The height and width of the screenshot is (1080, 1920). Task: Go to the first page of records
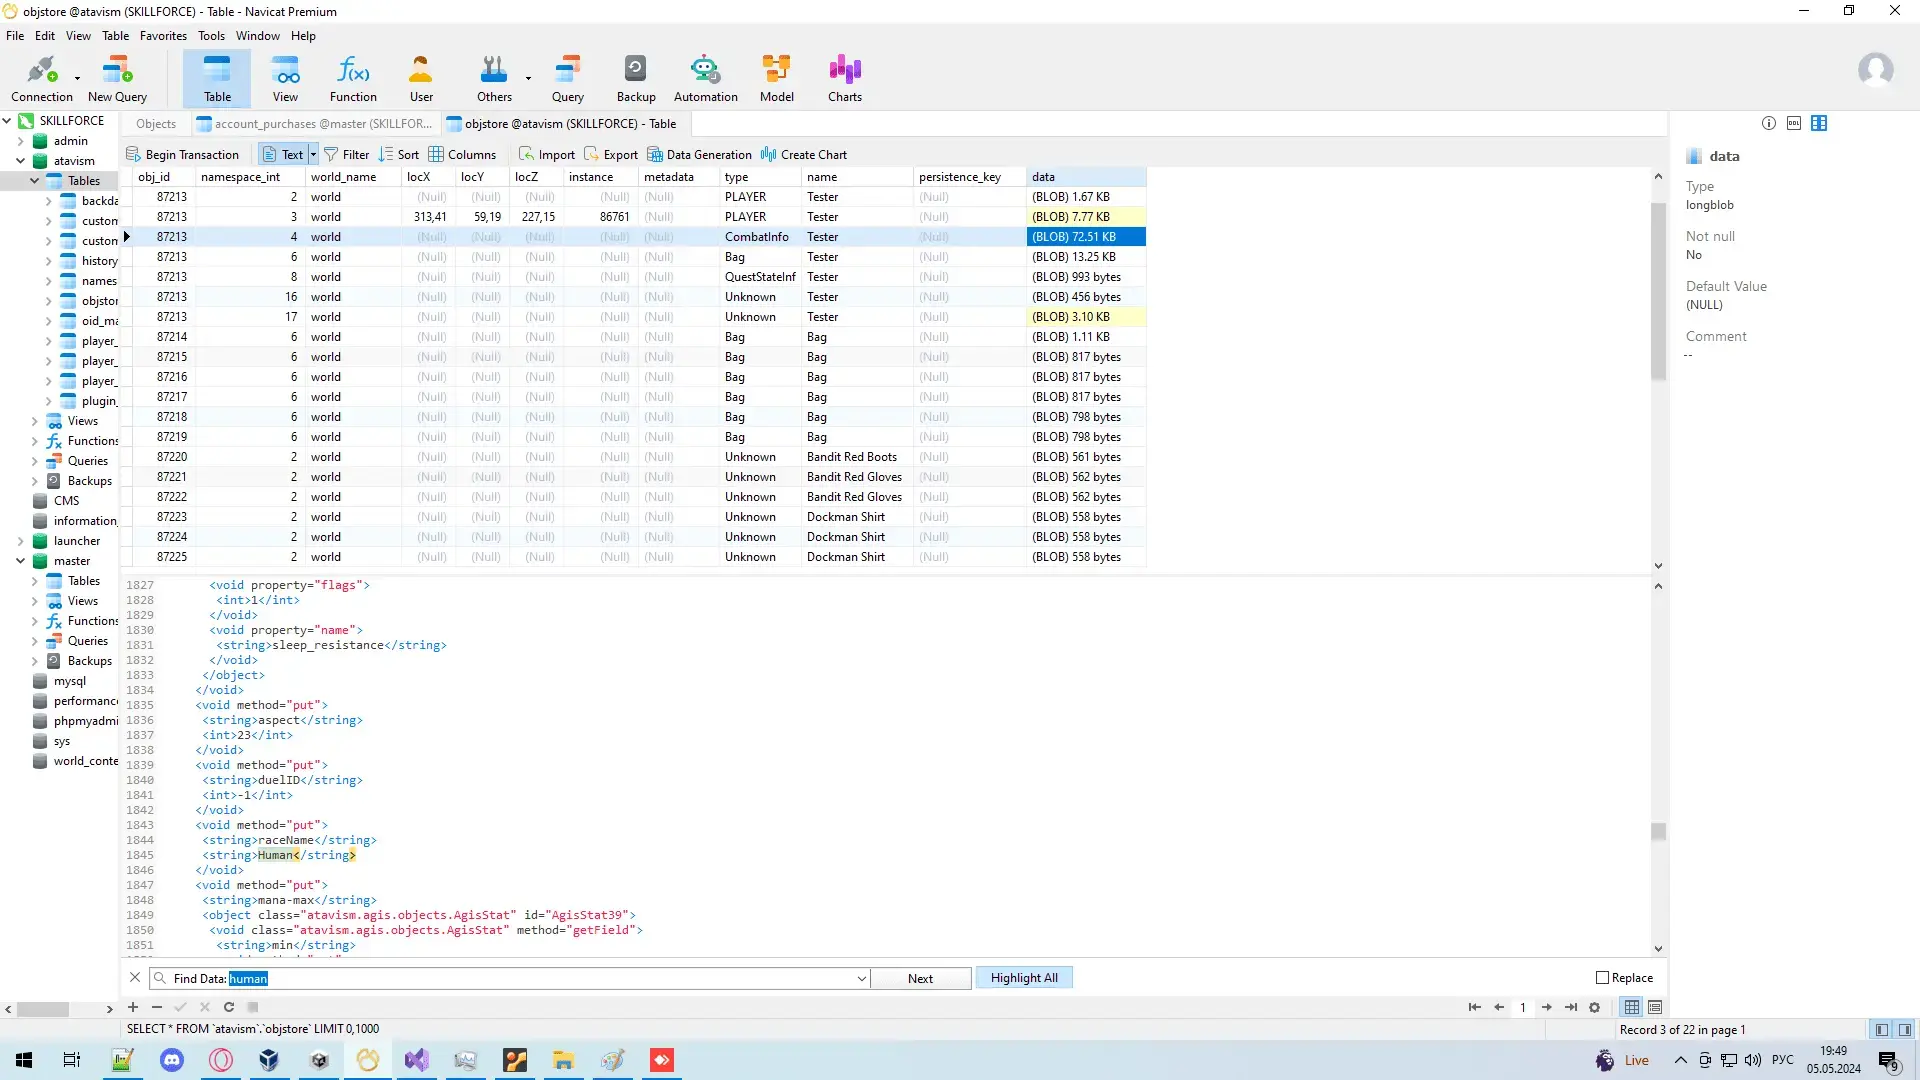pyautogui.click(x=1474, y=1007)
